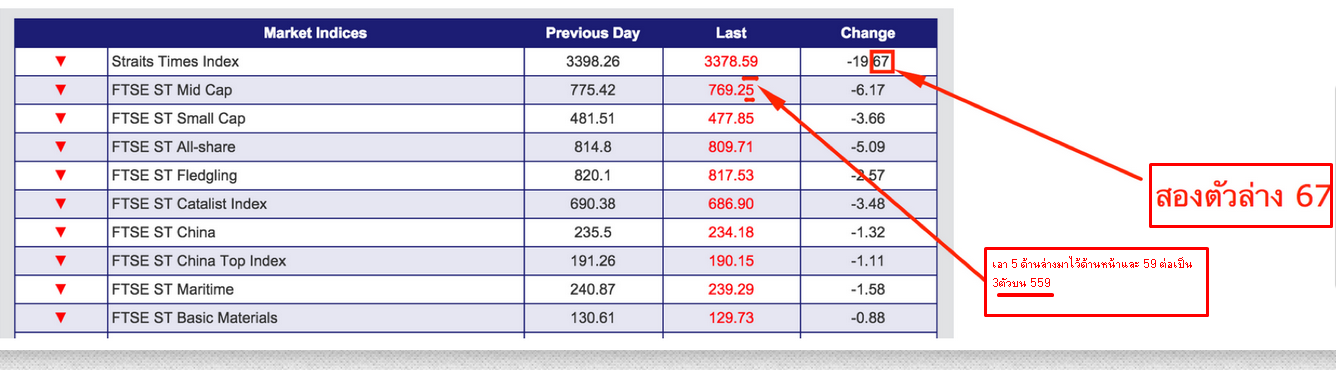Click the red down arrow beside FTSE ST All-share
This screenshot has height=373, width=1336.
click(x=61, y=147)
